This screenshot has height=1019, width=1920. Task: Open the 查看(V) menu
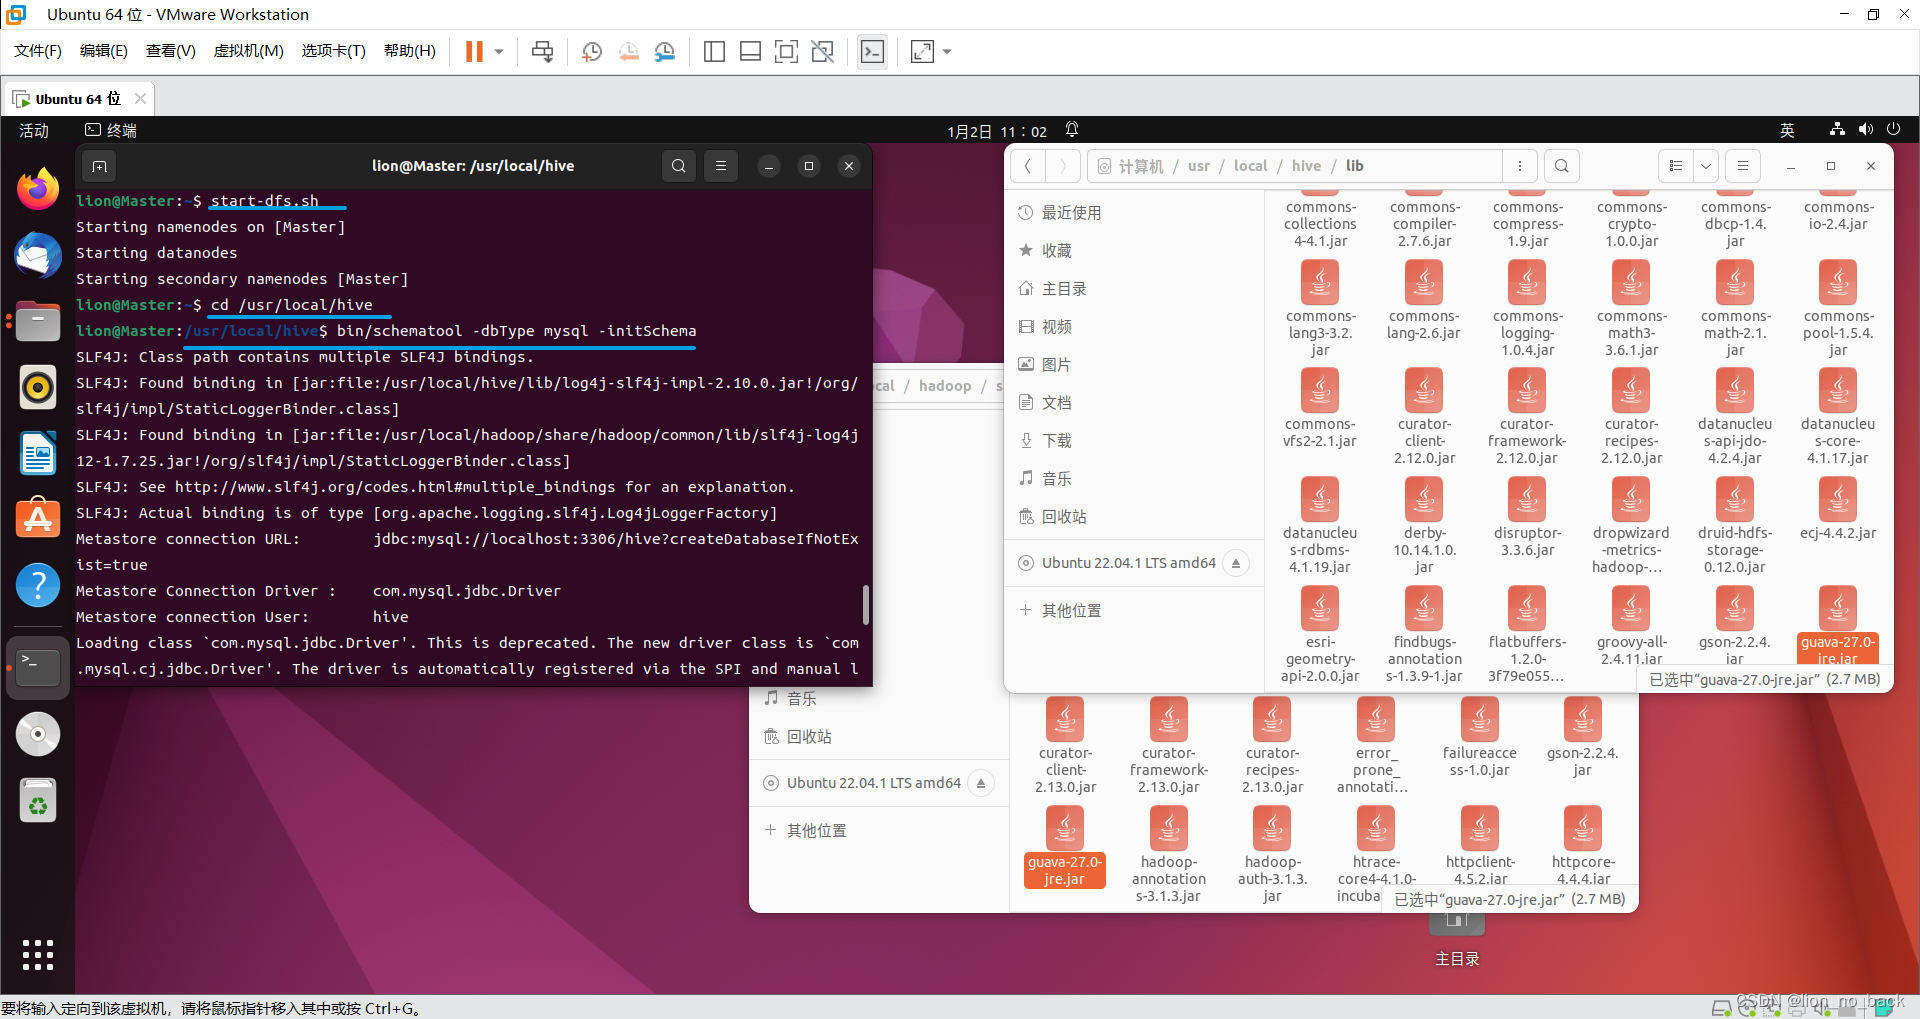171,51
